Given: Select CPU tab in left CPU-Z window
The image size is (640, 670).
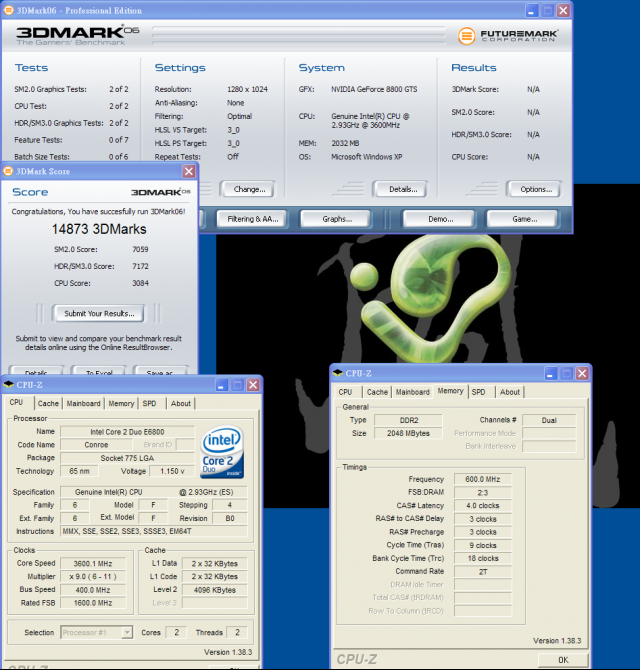Looking at the screenshot, I should (17, 403).
